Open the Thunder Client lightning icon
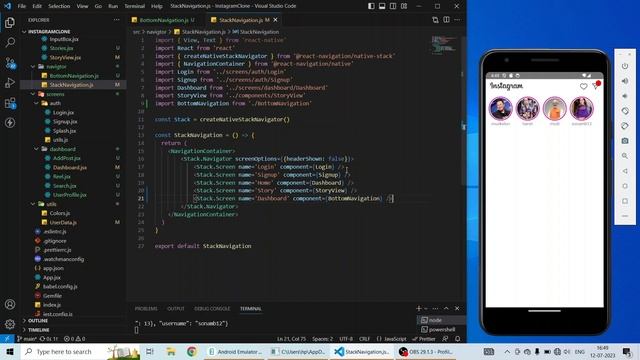Image resolution: width=640 pixels, height=360 pixels. [10, 122]
